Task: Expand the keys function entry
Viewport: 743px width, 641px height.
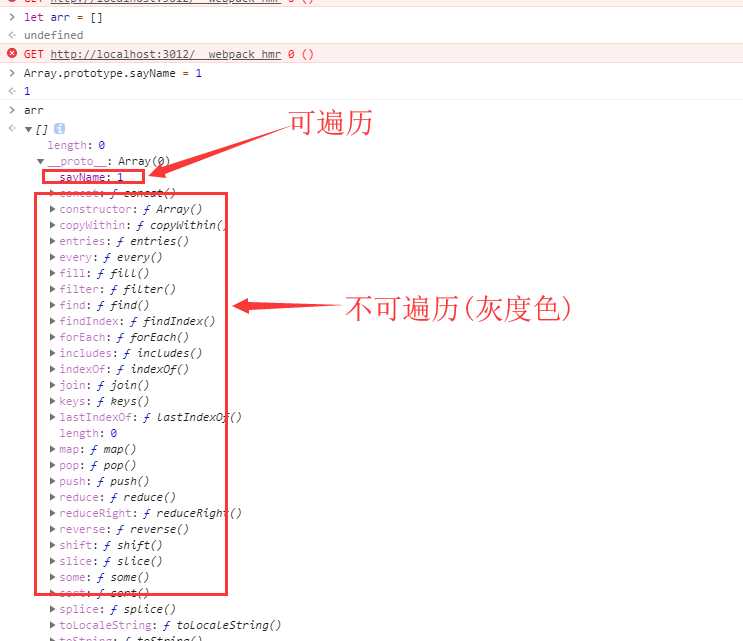Action: [53, 401]
